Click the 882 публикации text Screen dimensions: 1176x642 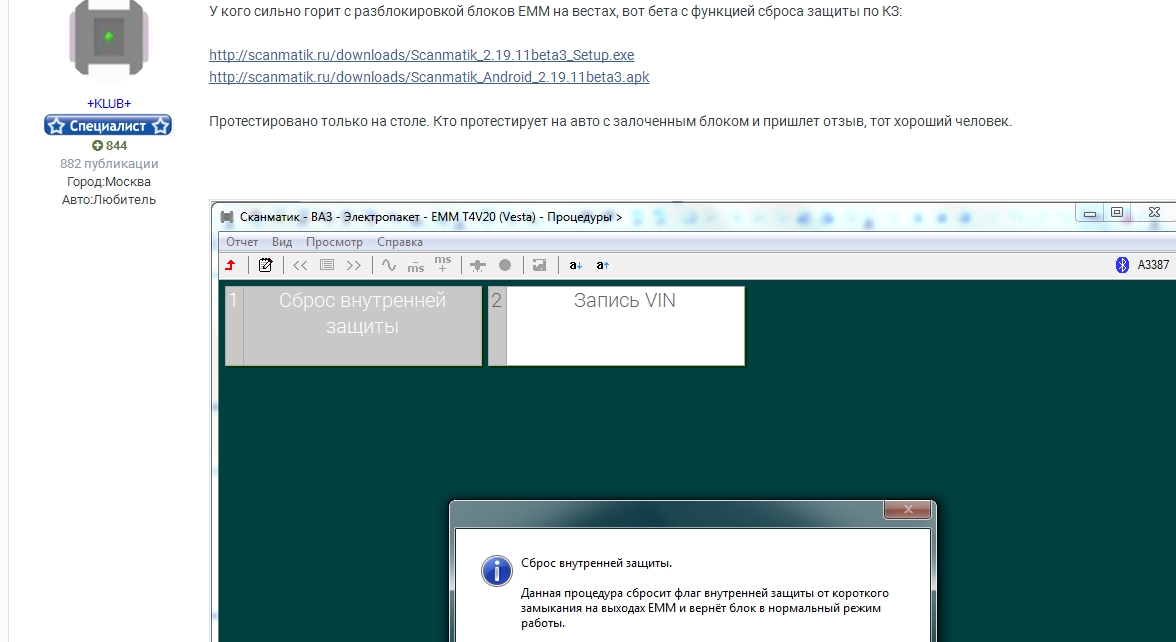tap(110, 164)
